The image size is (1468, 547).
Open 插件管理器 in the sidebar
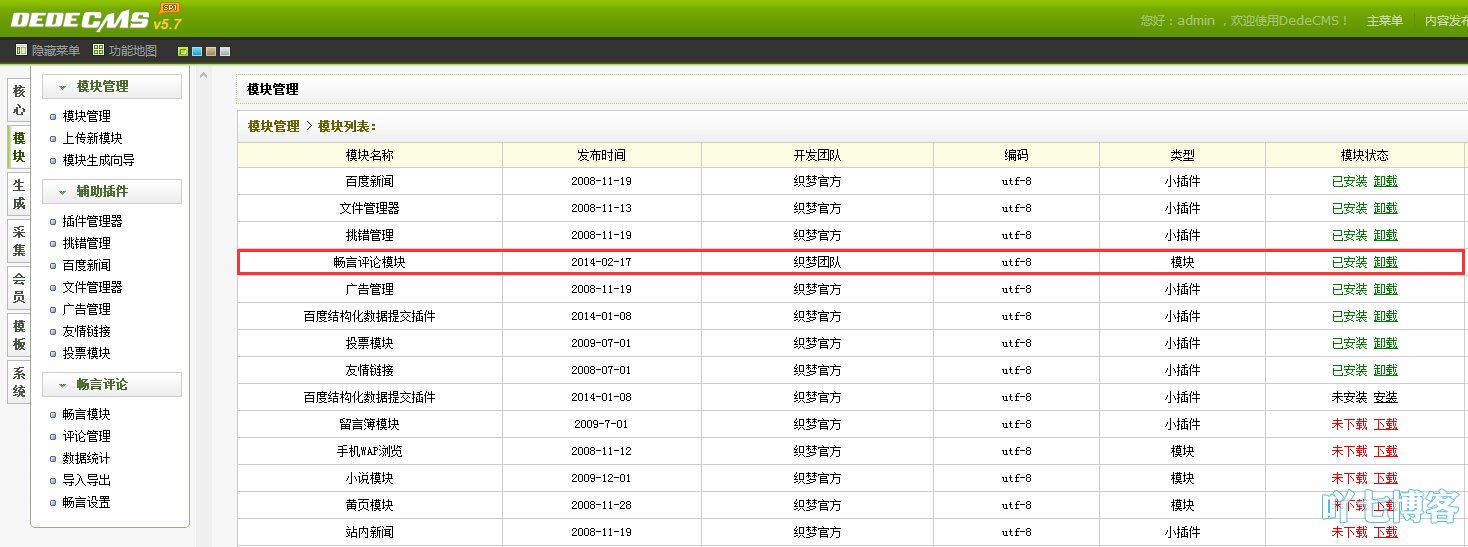(x=92, y=221)
